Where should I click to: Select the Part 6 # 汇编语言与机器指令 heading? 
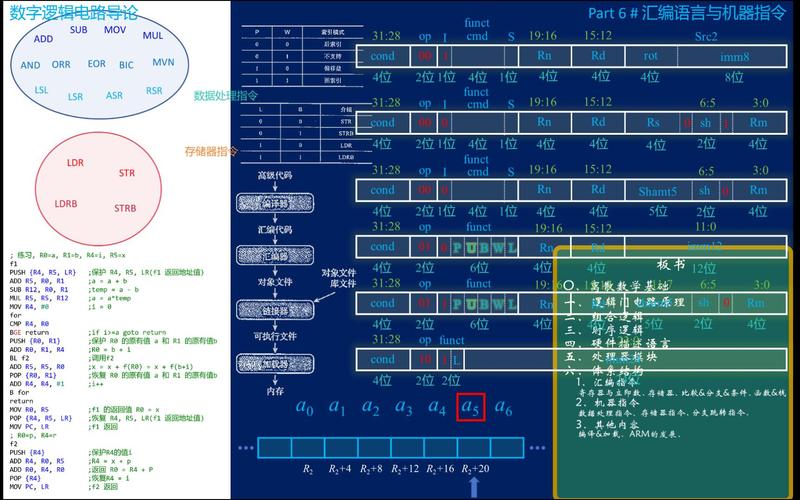[x=687, y=13]
